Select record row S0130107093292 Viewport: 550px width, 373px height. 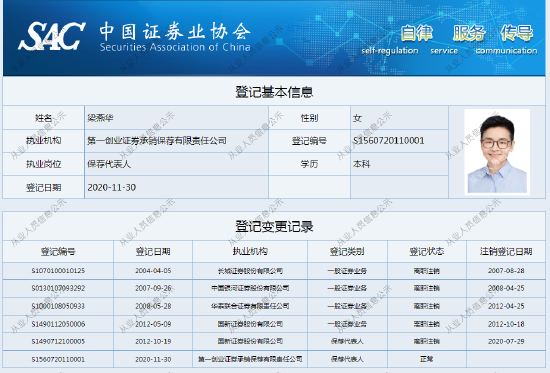[274, 288]
